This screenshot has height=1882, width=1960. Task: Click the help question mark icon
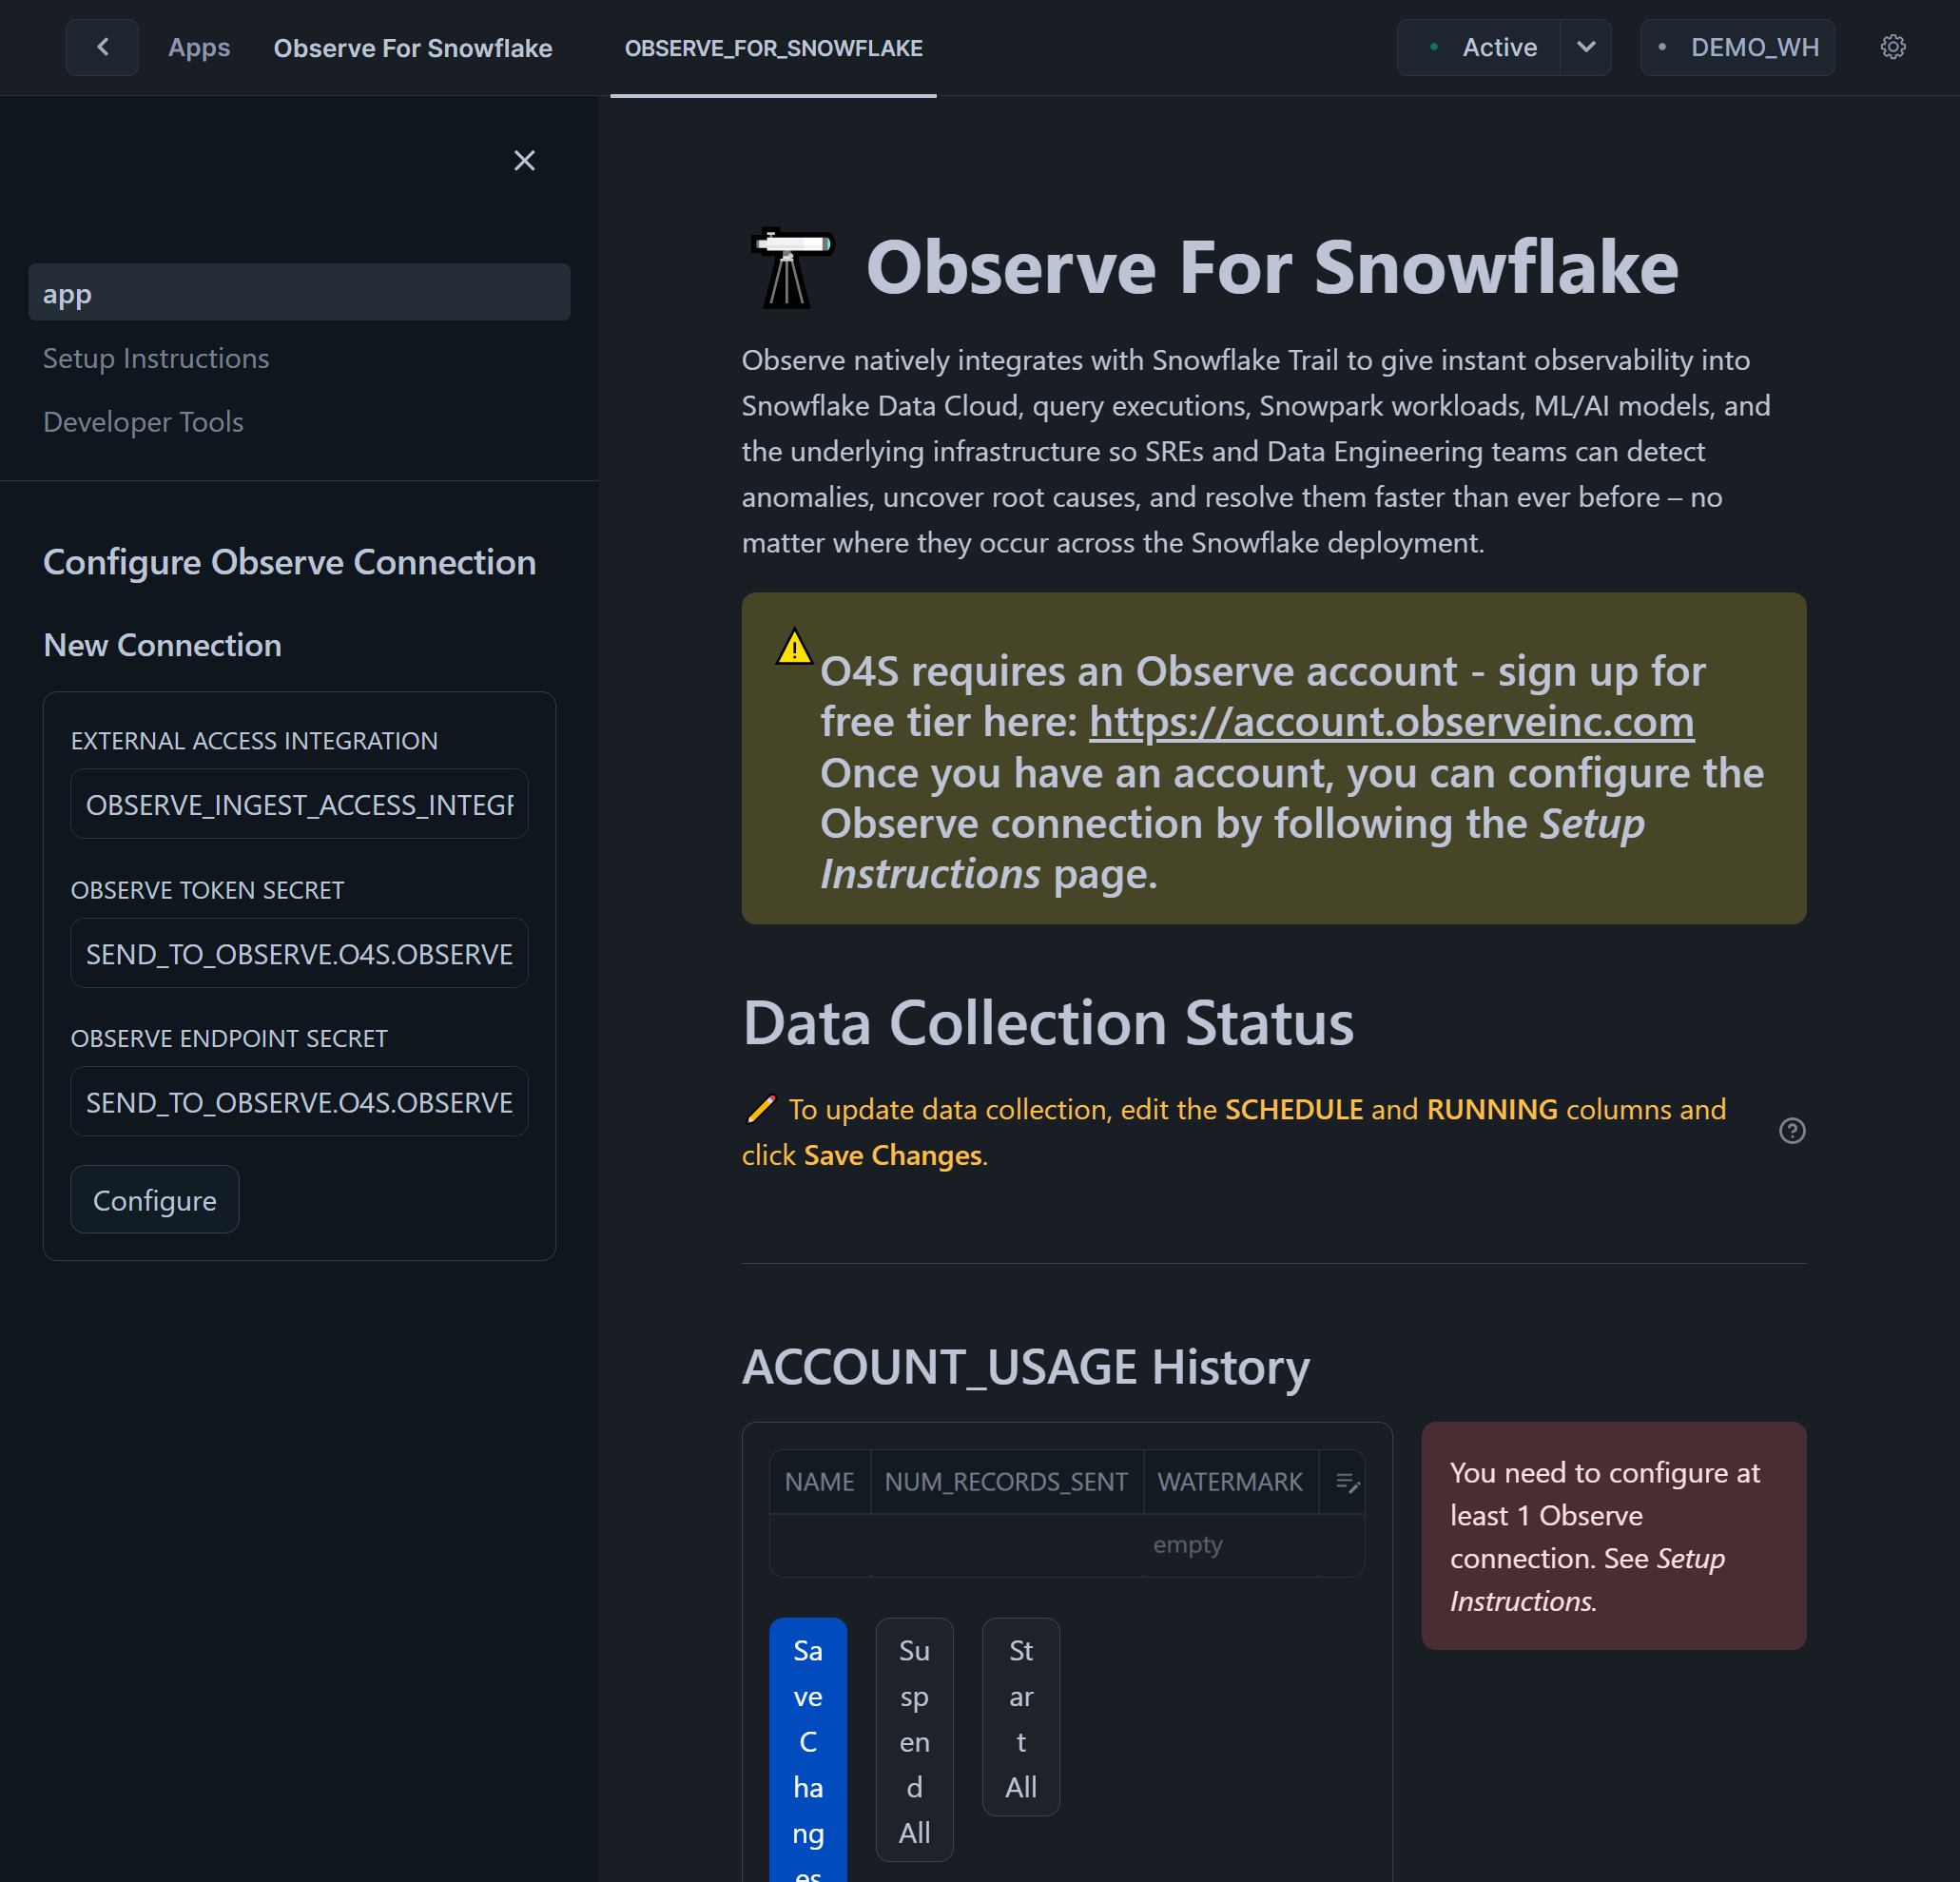1791,1131
